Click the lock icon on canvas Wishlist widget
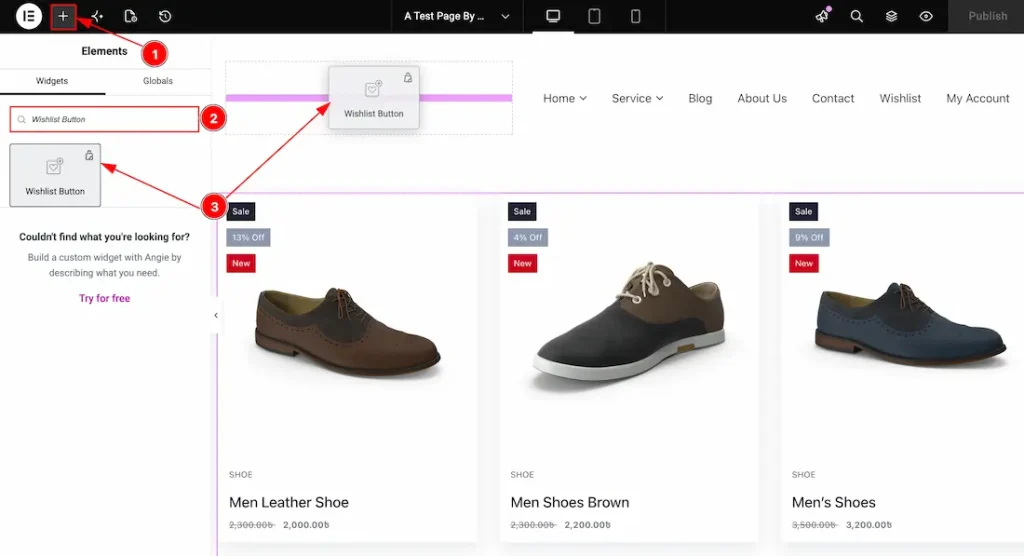The image size is (1024, 556). click(x=408, y=78)
